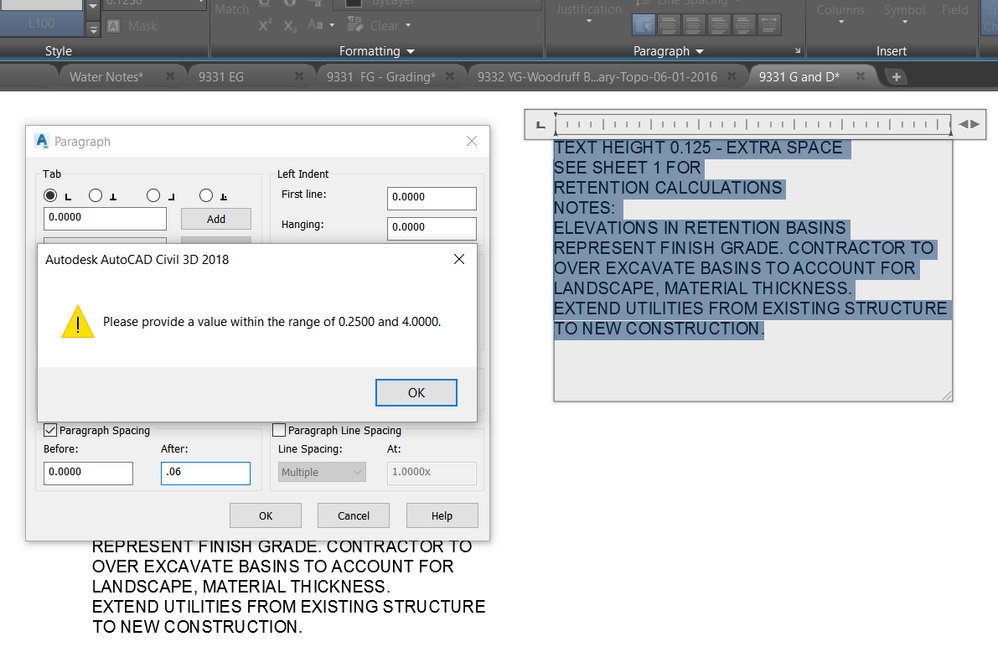This screenshot has height=663, width=998.
Task: Open the Change Case Aa dropdown
Action: pyautogui.click(x=321, y=25)
